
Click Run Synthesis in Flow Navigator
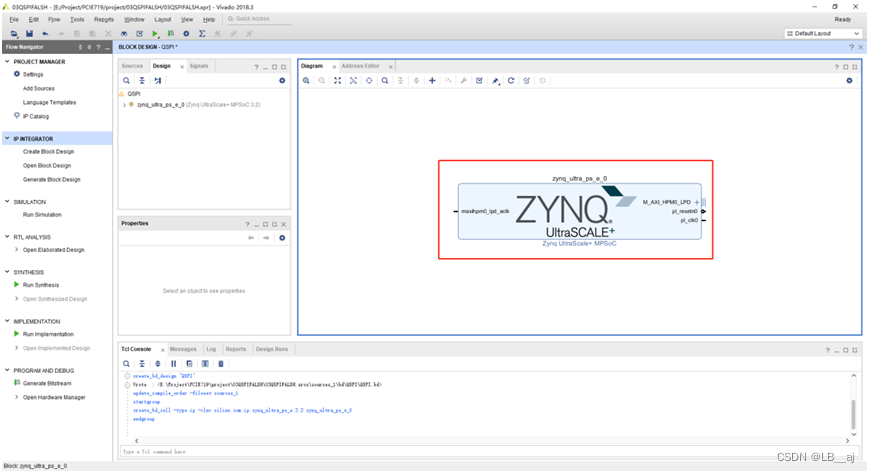[x=40, y=285]
